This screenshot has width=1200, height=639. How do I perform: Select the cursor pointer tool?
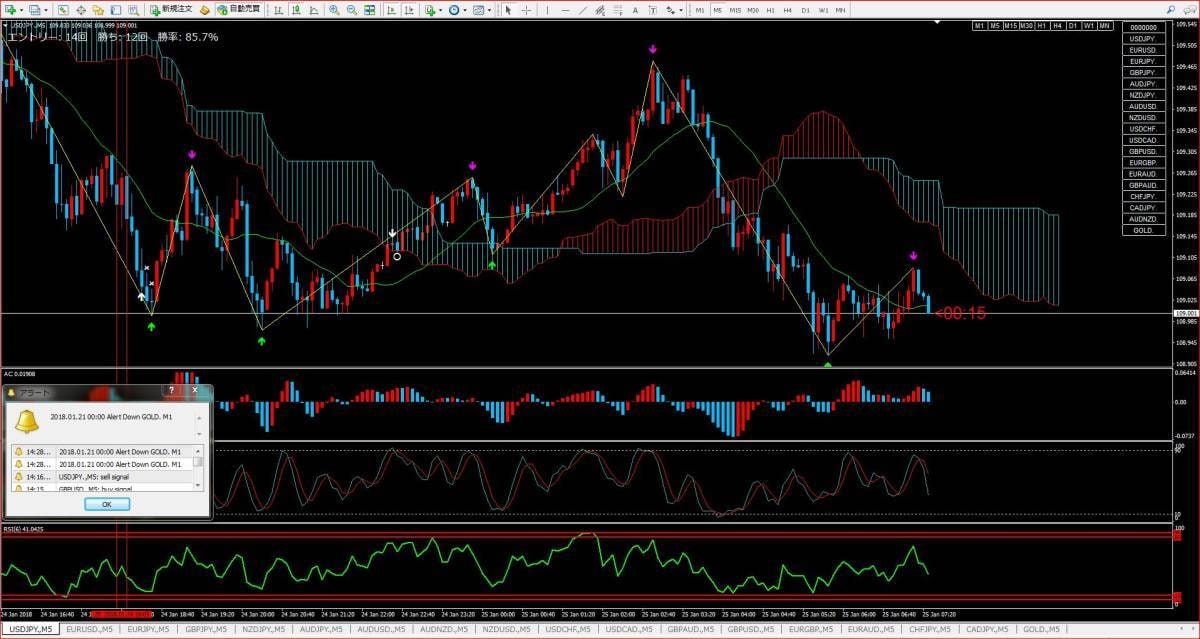click(508, 9)
